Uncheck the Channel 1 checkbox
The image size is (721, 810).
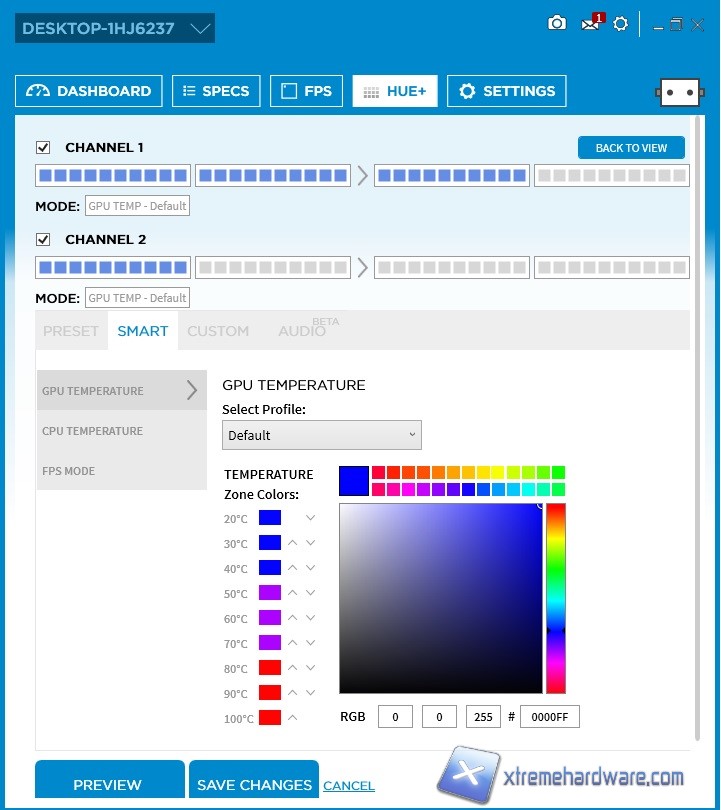tap(43, 148)
